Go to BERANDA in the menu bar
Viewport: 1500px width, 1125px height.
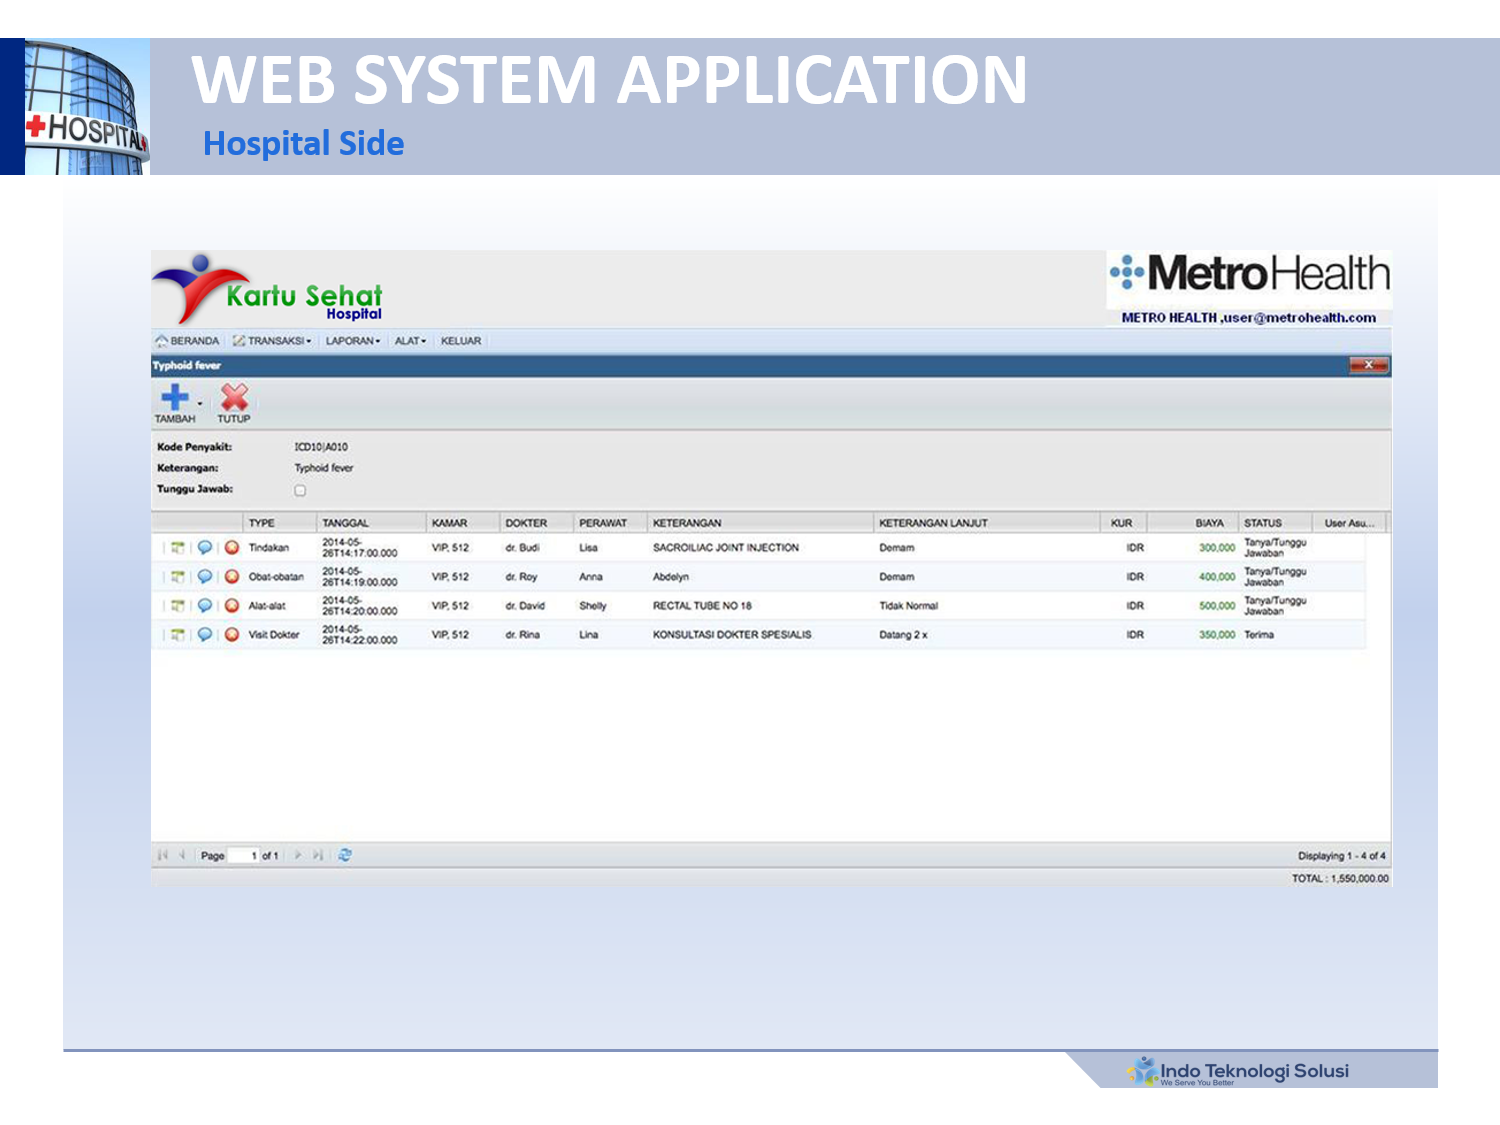[188, 341]
